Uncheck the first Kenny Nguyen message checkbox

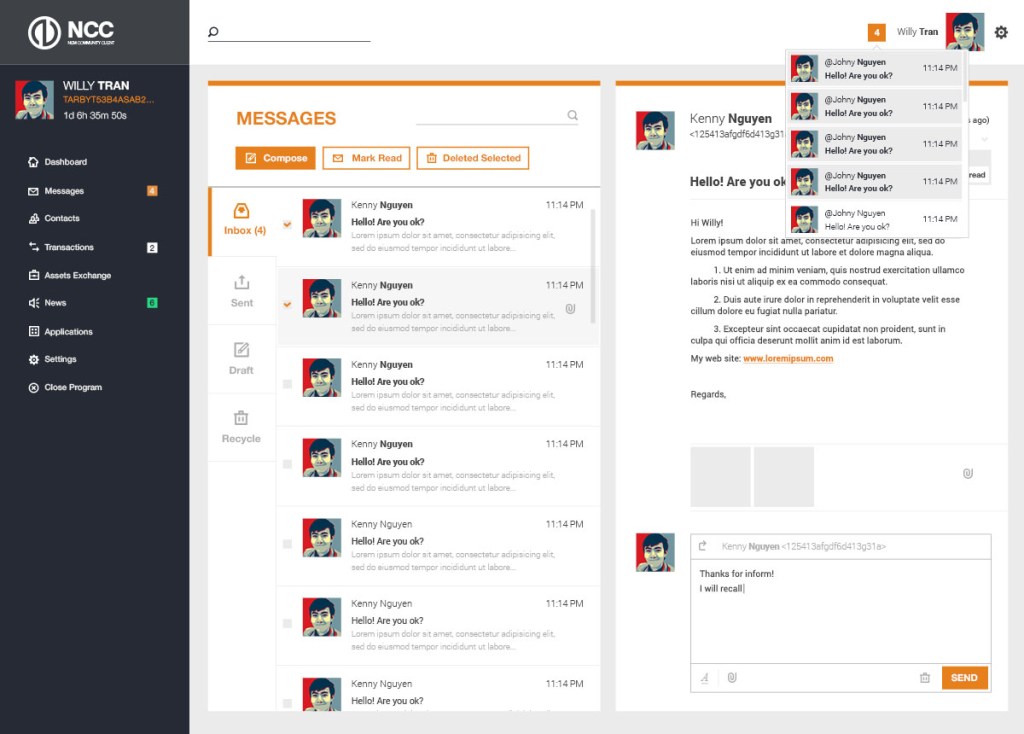(x=287, y=224)
